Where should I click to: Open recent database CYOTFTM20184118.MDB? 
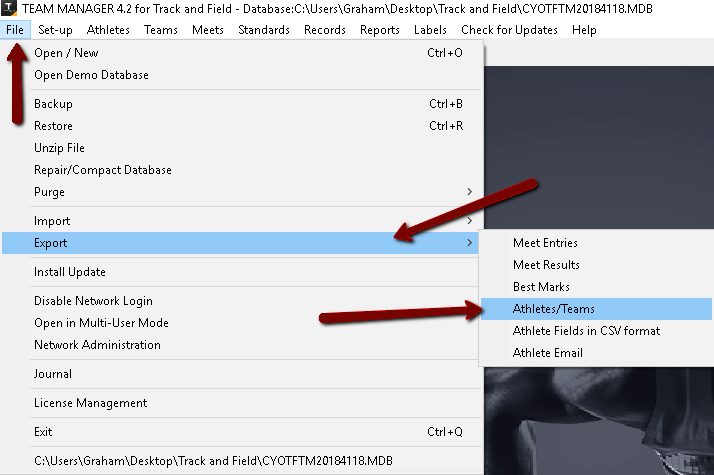(241, 461)
